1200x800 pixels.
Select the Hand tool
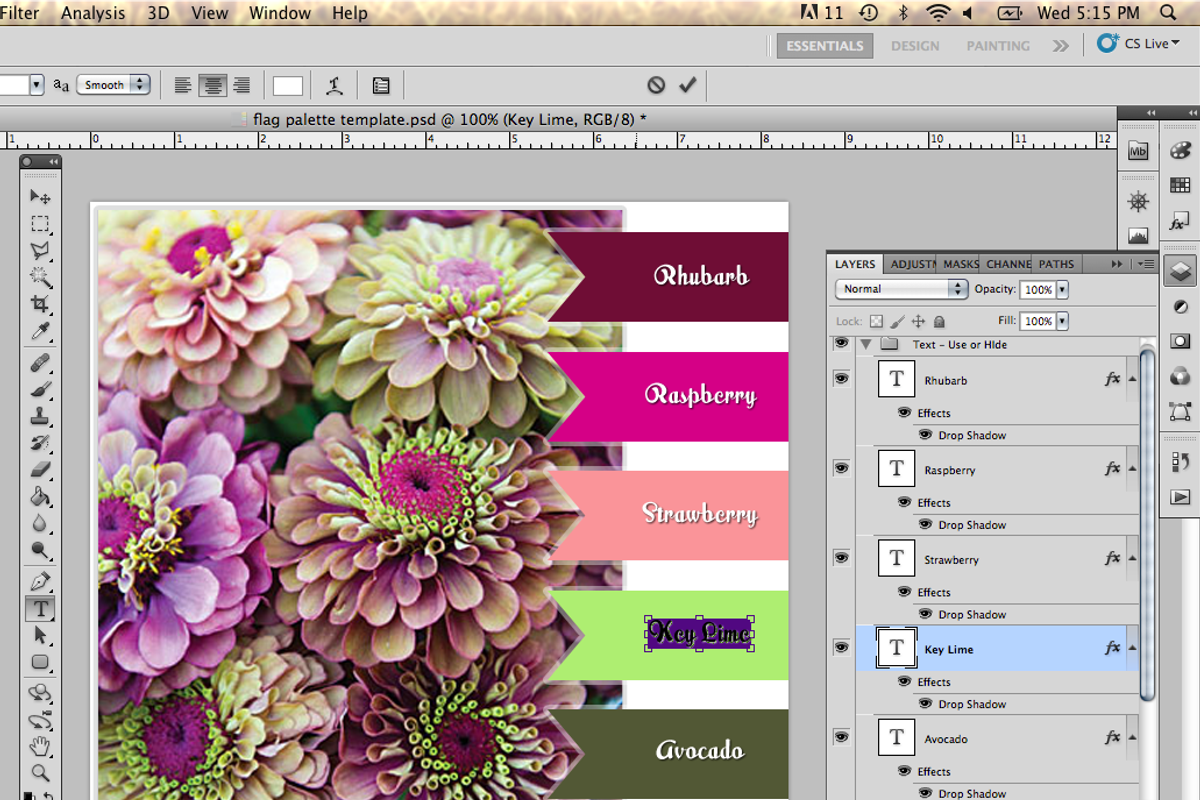[41, 746]
